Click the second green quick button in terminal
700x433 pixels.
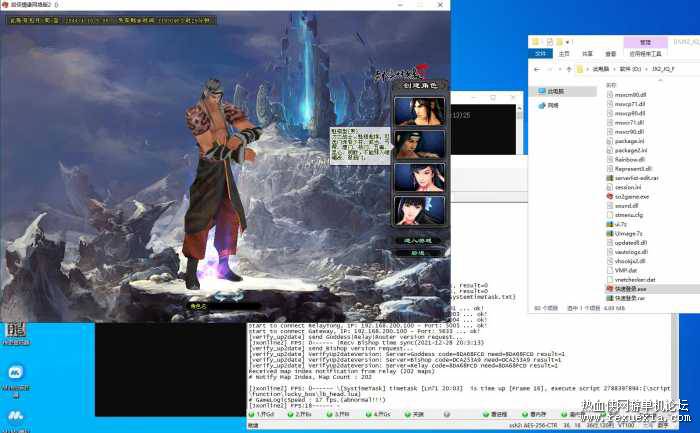point(300,414)
